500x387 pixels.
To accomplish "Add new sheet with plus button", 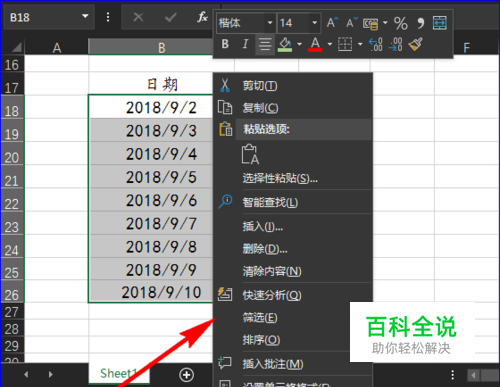I will [x=186, y=375].
